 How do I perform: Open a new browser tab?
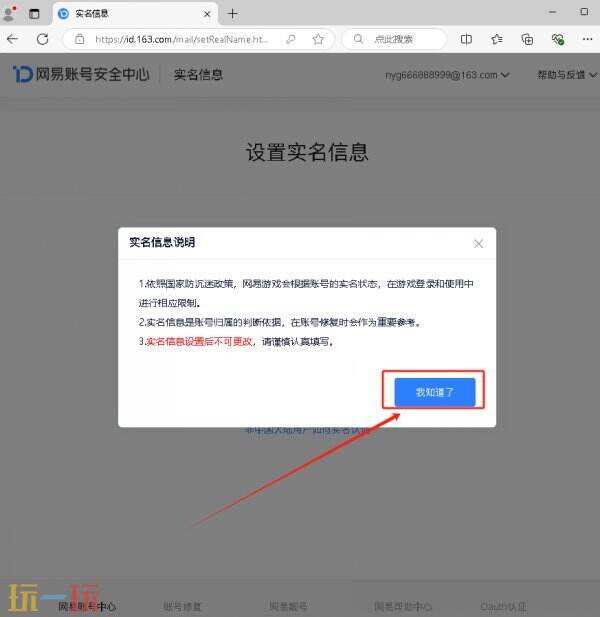[x=233, y=14]
